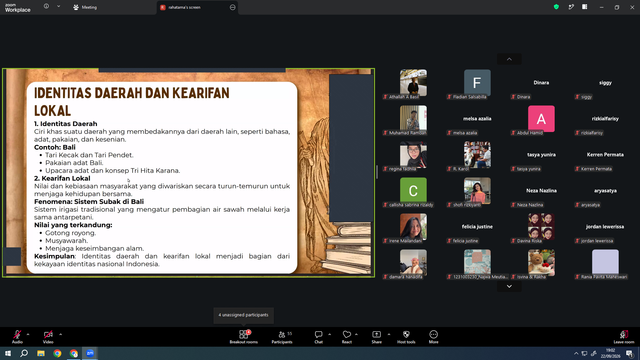Select Muhamad Ramdan's video tile
The width and height of the screenshot is (640, 360).
(x=413, y=119)
